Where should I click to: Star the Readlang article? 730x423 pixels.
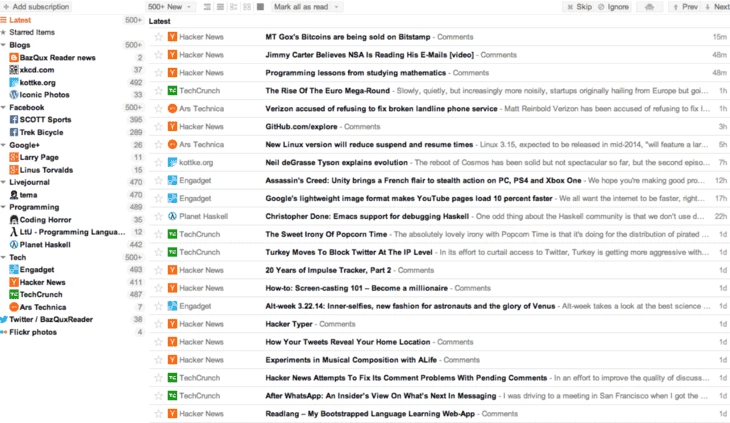click(x=158, y=414)
